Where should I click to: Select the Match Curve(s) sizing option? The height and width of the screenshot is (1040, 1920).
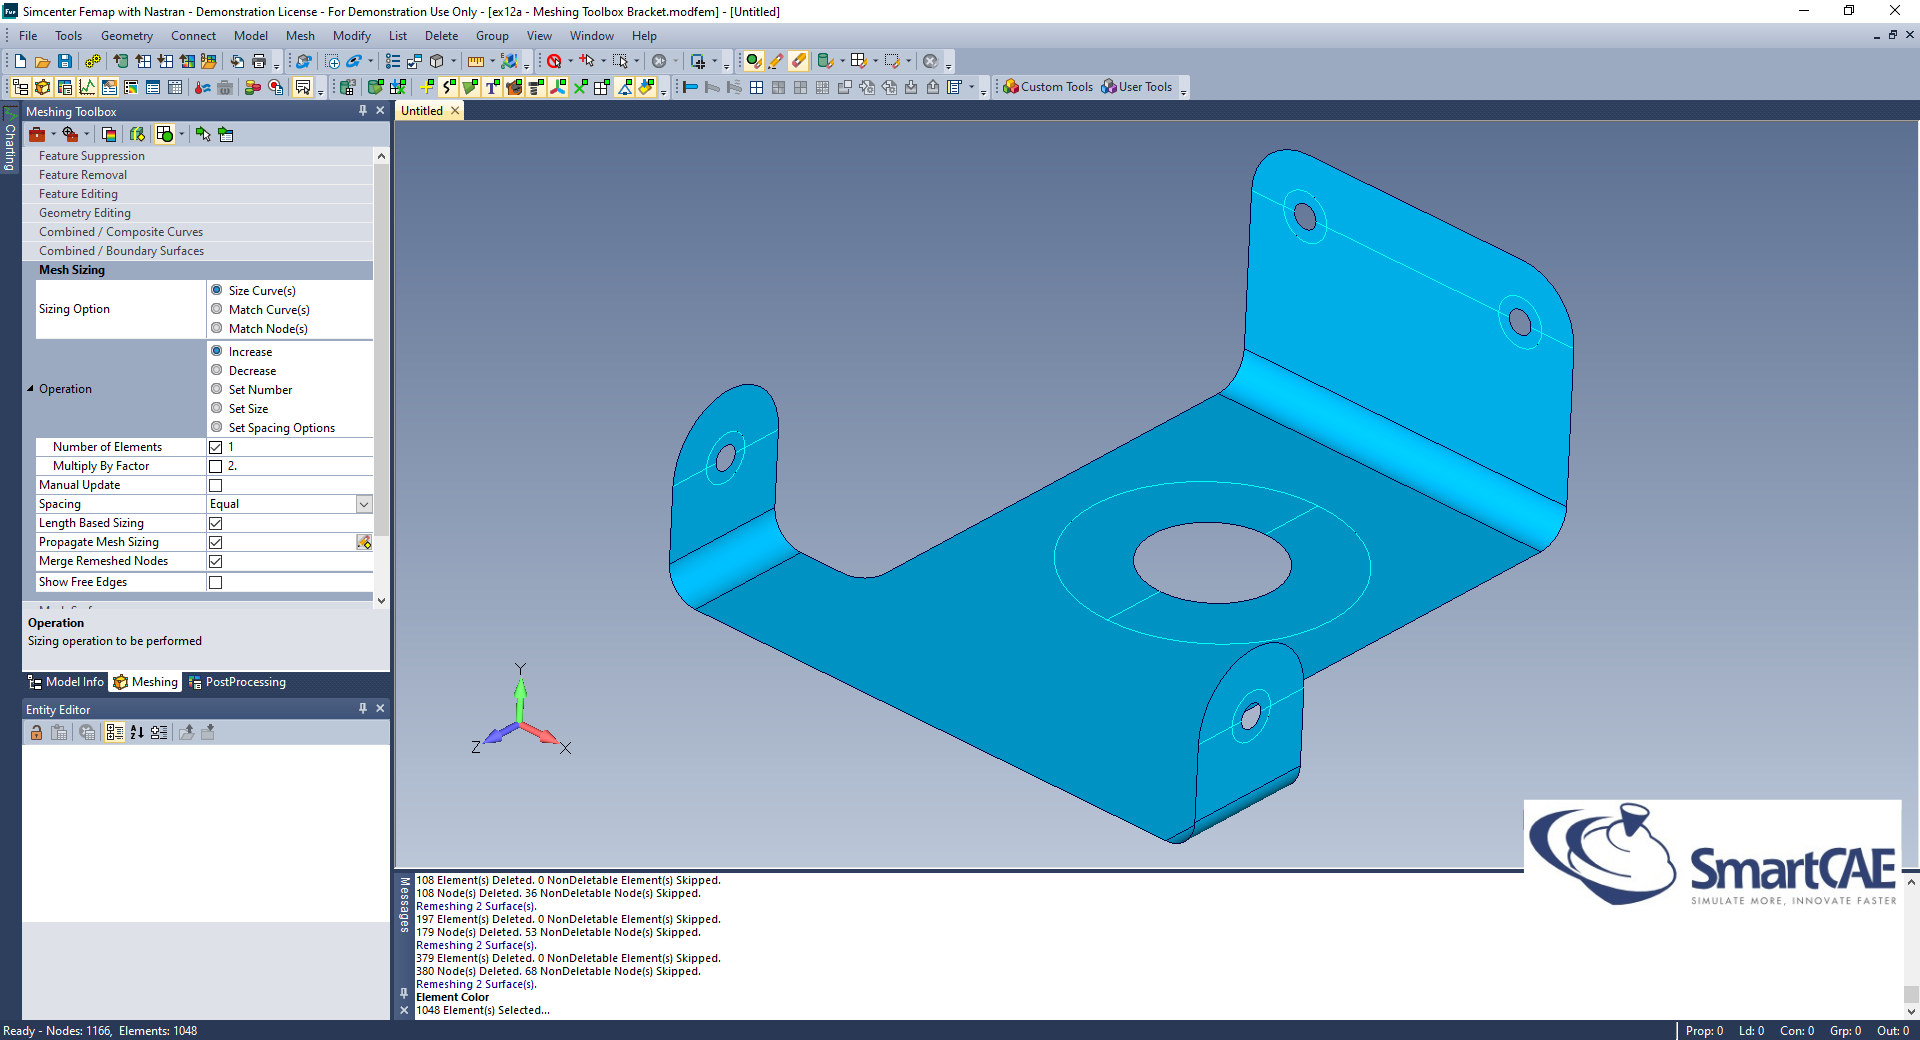217,309
